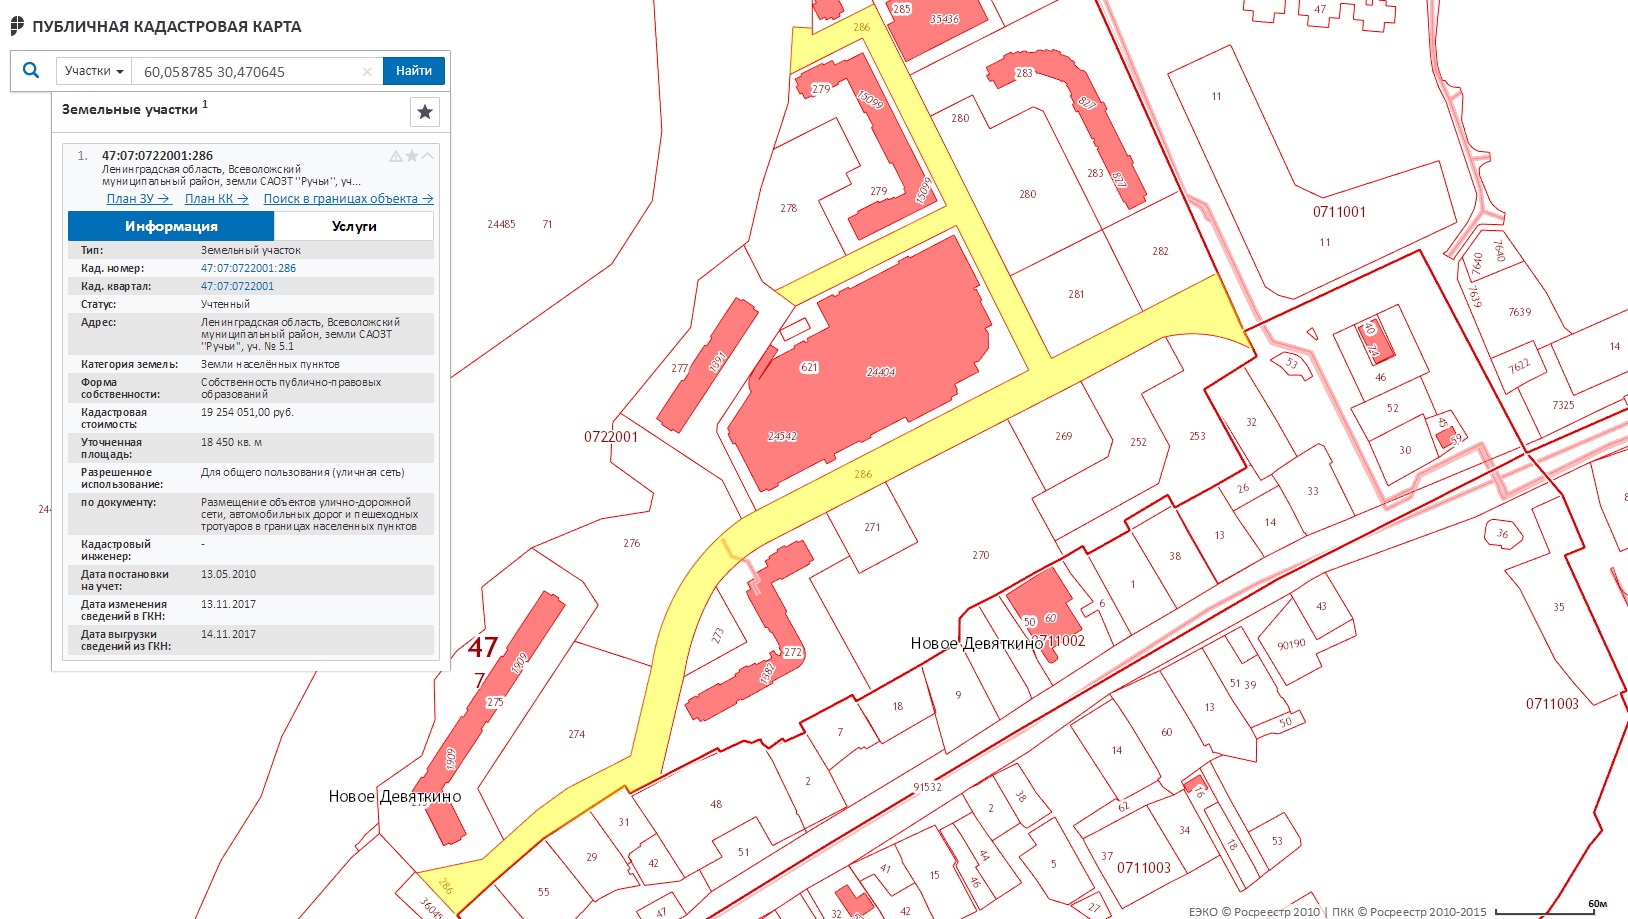Switch to the Услуги tab
This screenshot has width=1628, height=919.
coord(354,226)
